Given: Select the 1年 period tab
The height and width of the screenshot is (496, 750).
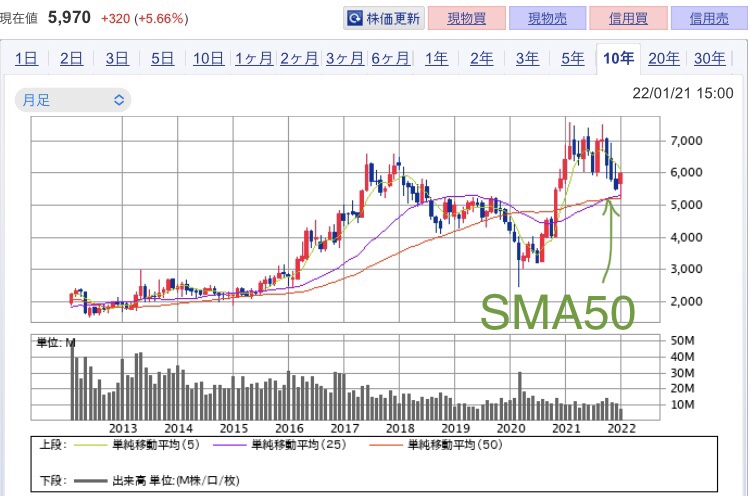Looking at the screenshot, I should click(436, 59).
